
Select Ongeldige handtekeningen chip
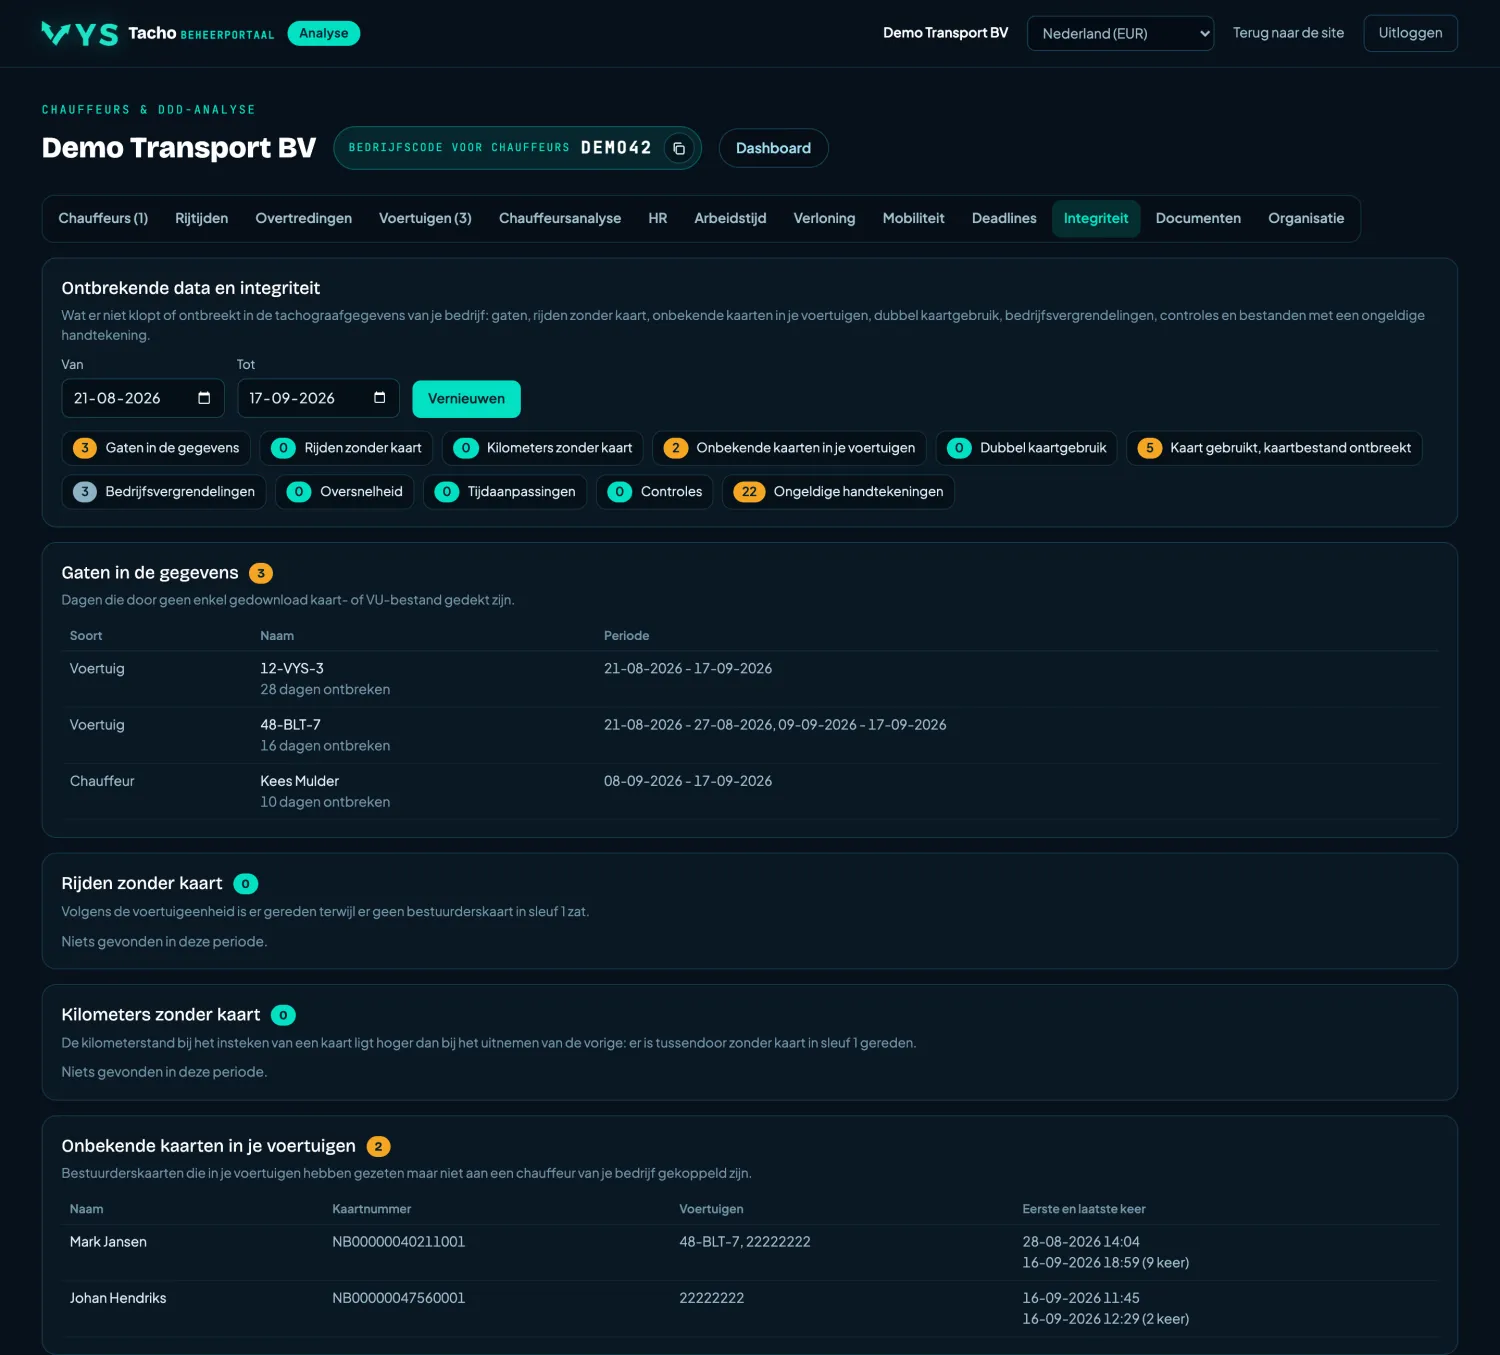[x=838, y=492]
